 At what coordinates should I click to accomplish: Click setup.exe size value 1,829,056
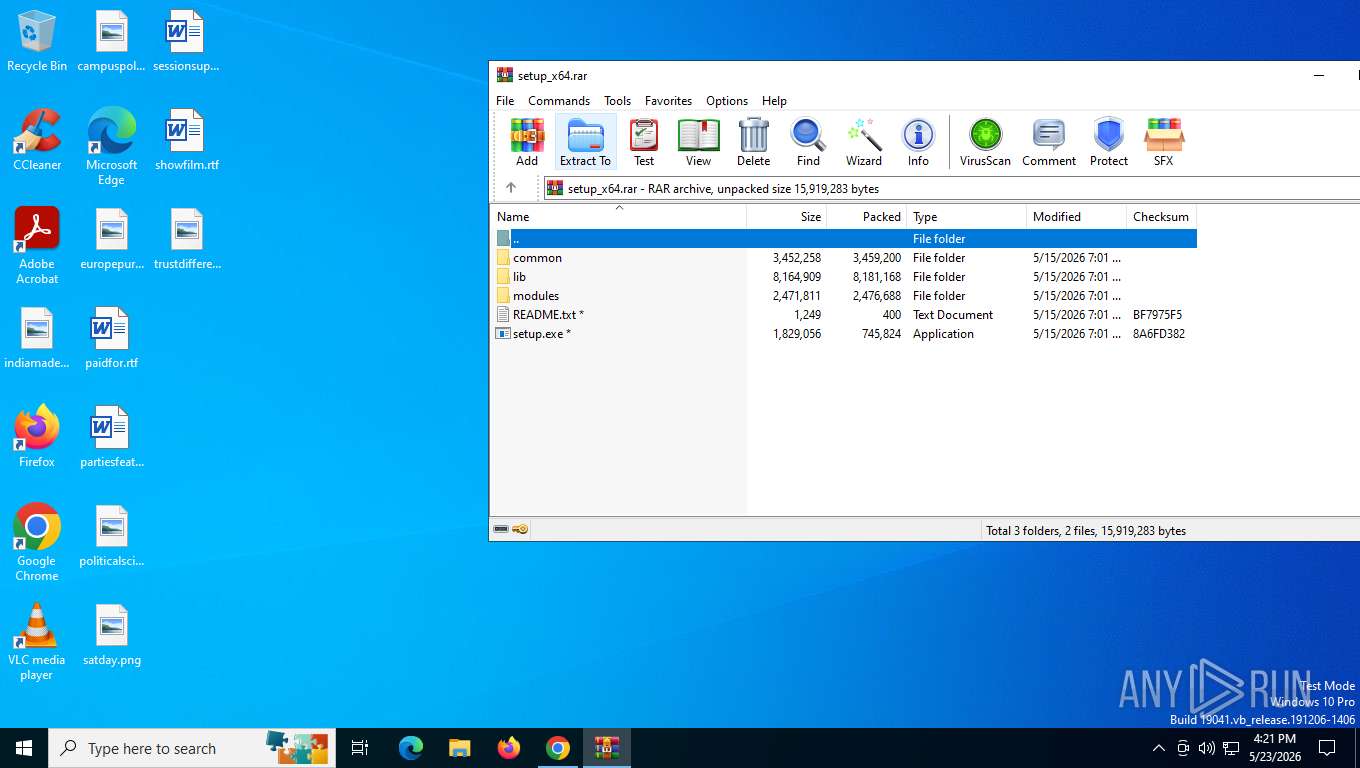click(x=797, y=334)
